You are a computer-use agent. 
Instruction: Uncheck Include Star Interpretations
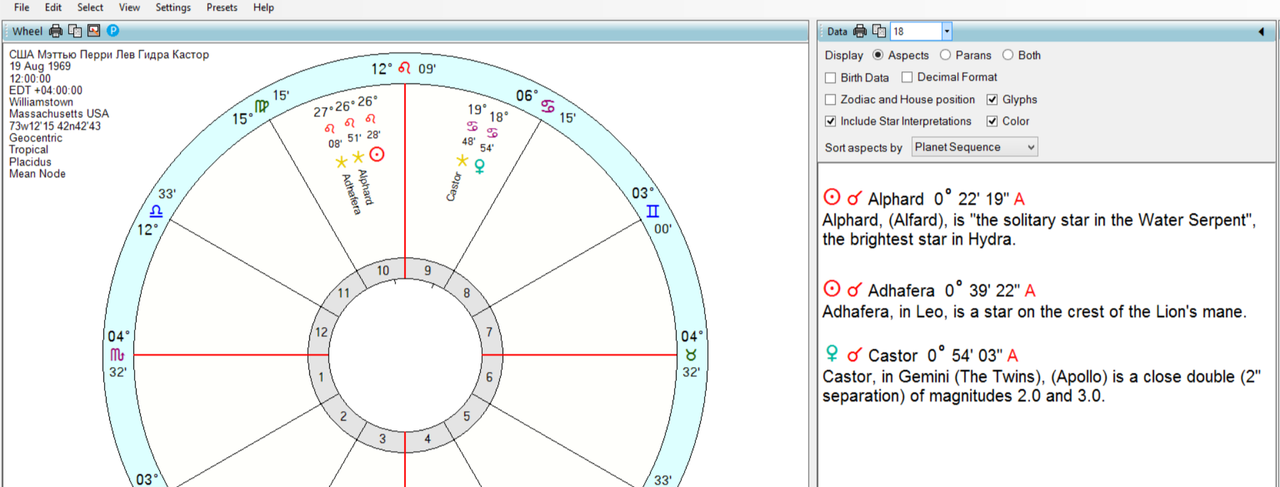pos(831,121)
